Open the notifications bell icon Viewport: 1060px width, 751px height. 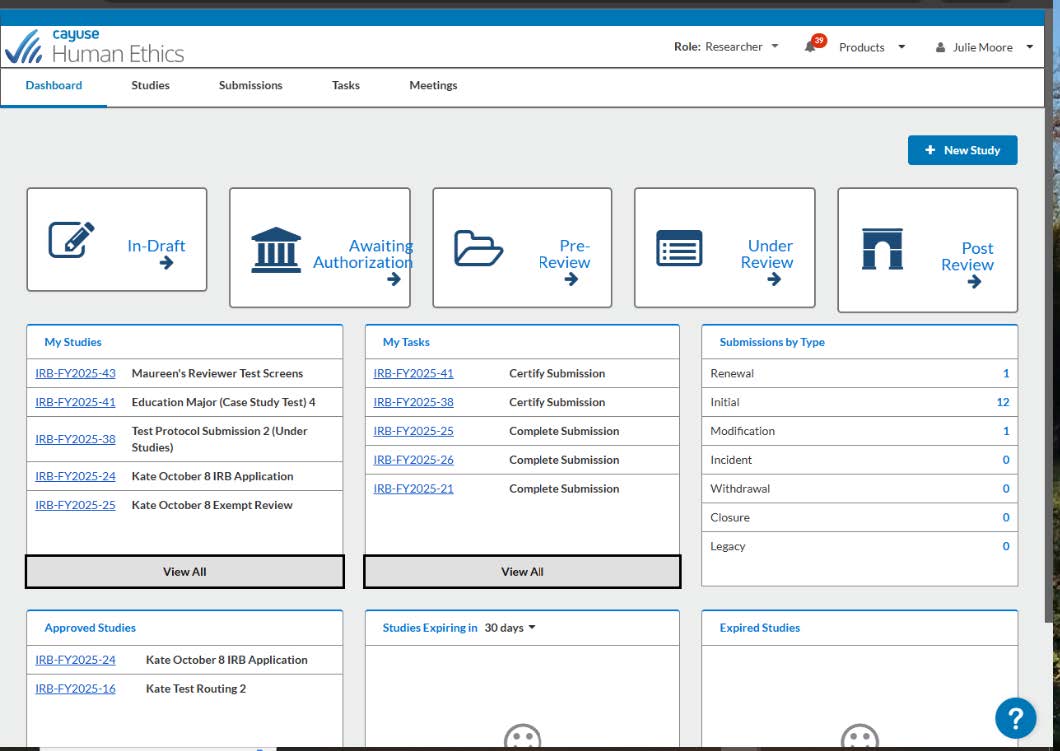[810, 47]
